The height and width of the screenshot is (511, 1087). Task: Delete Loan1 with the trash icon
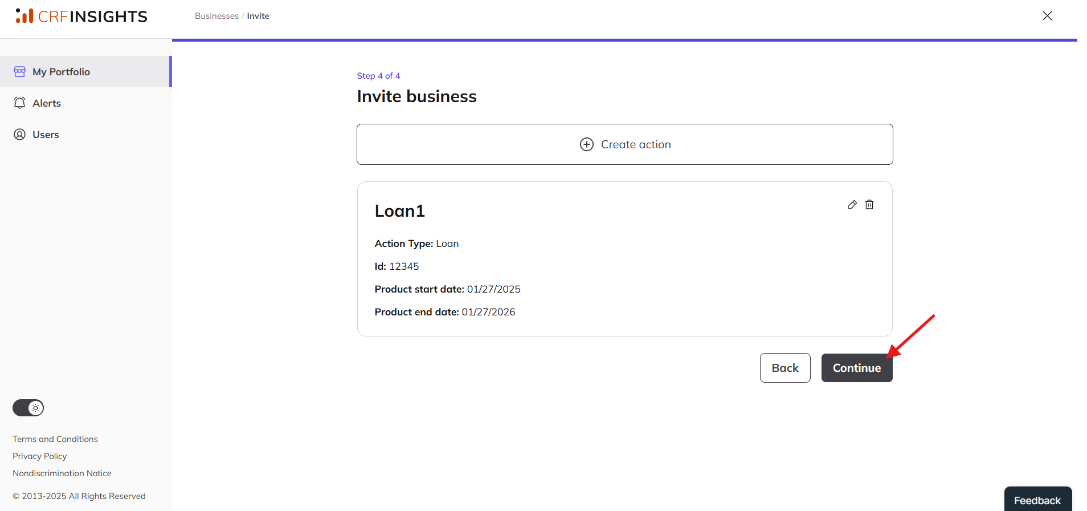pyautogui.click(x=869, y=205)
